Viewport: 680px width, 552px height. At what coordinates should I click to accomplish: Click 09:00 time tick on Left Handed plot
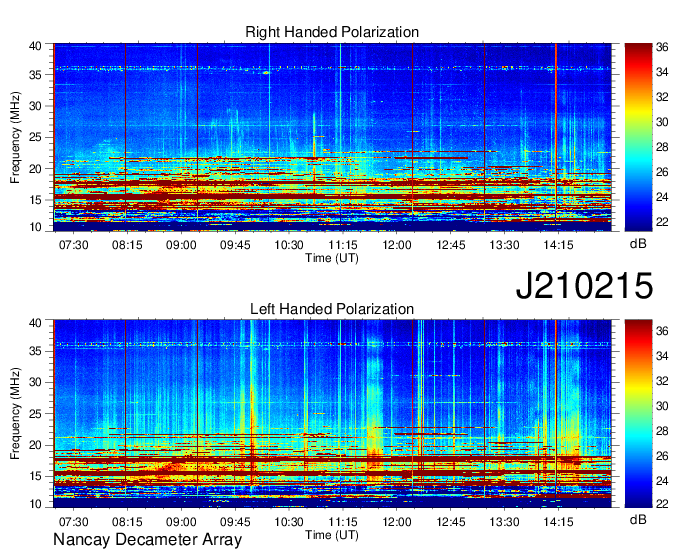click(181, 522)
